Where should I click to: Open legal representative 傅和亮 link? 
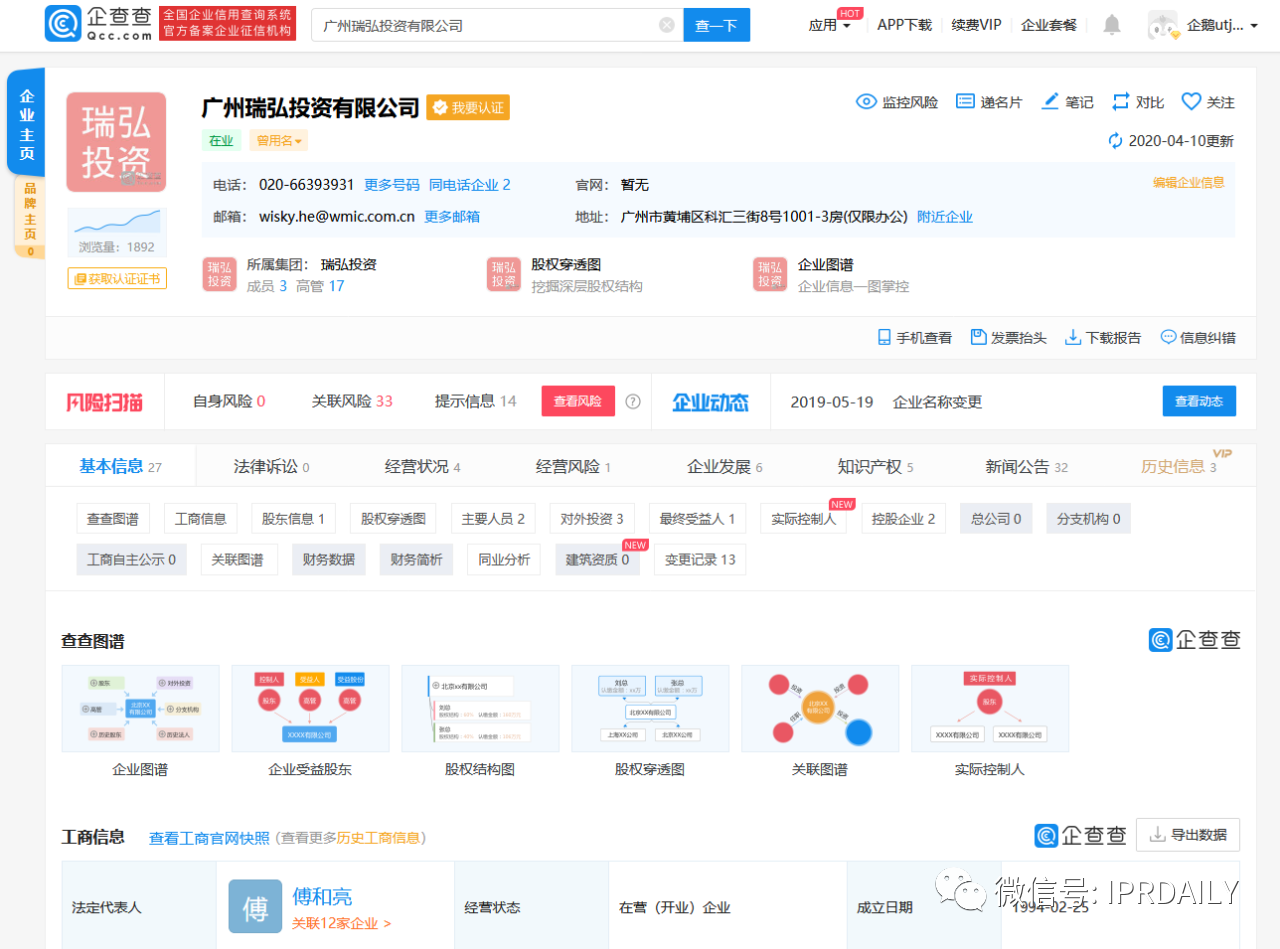click(322, 897)
